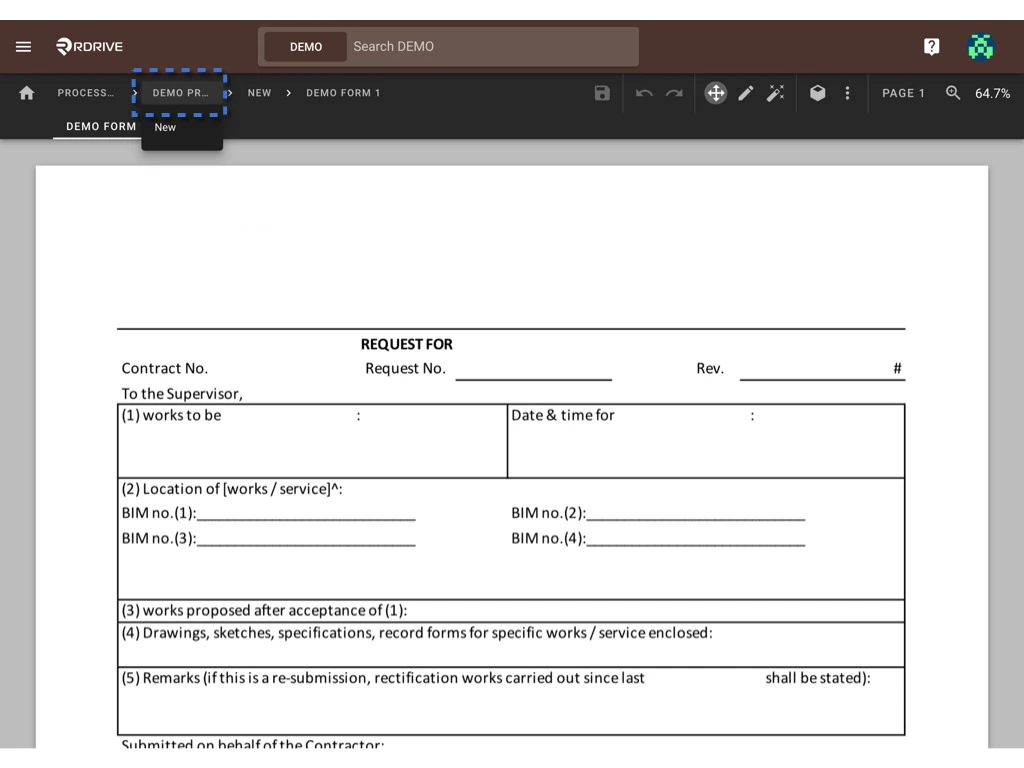This screenshot has width=1024, height=768.
Task: Undo the last action
Action: 643,93
